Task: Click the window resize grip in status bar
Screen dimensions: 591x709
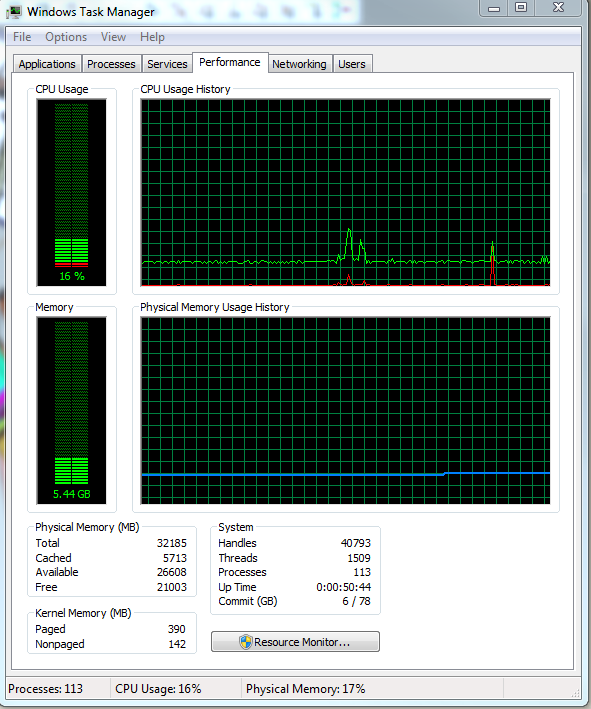Action: (575, 693)
